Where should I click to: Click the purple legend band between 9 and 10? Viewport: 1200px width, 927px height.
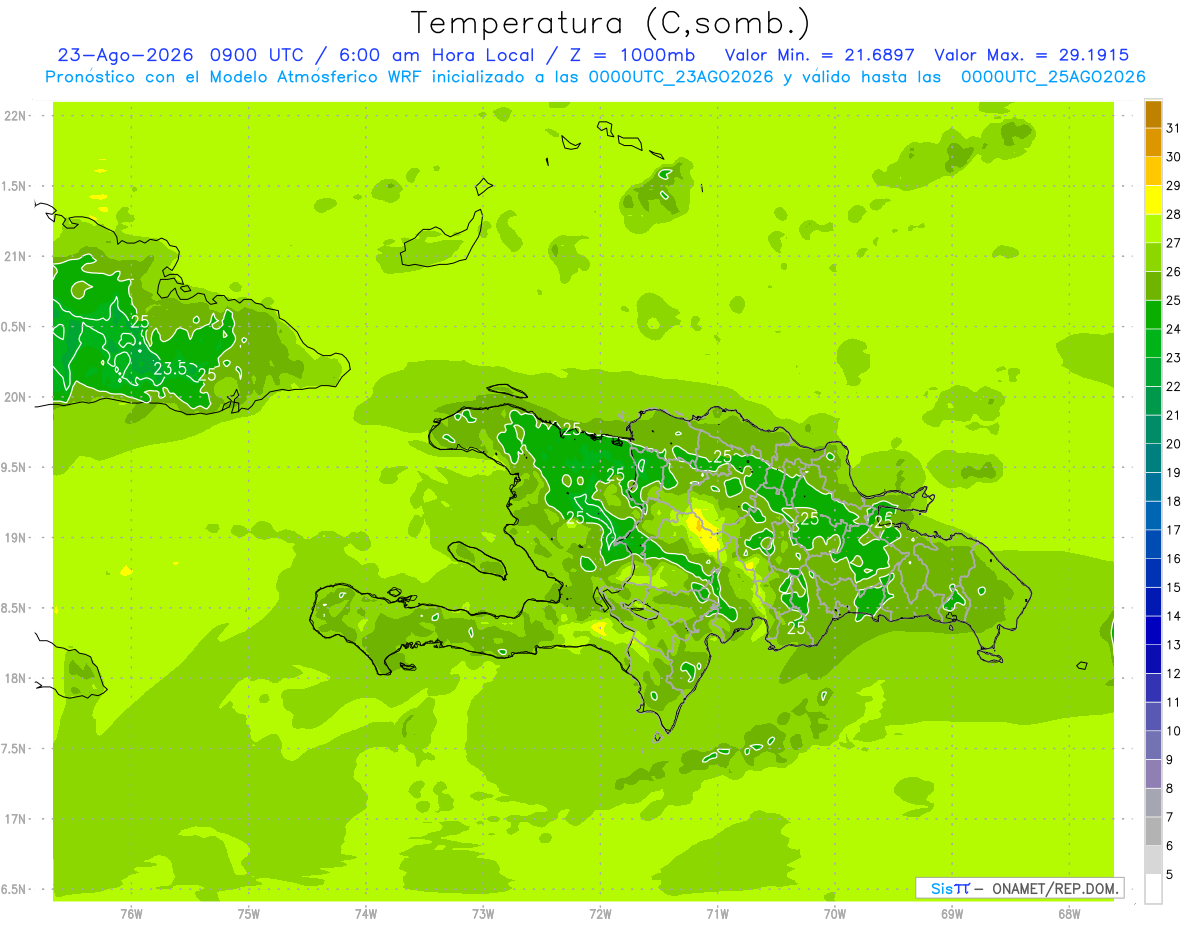click(x=1154, y=745)
